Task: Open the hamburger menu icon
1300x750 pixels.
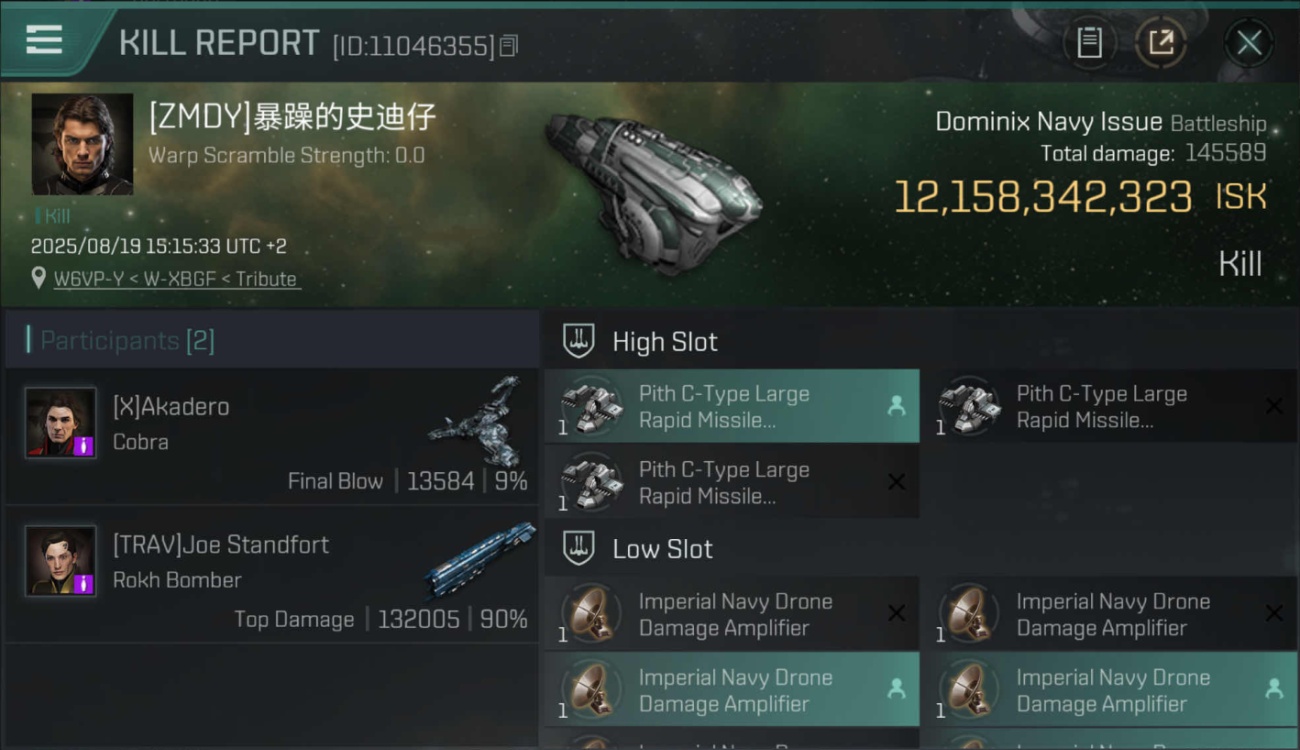Action: click(x=44, y=40)
